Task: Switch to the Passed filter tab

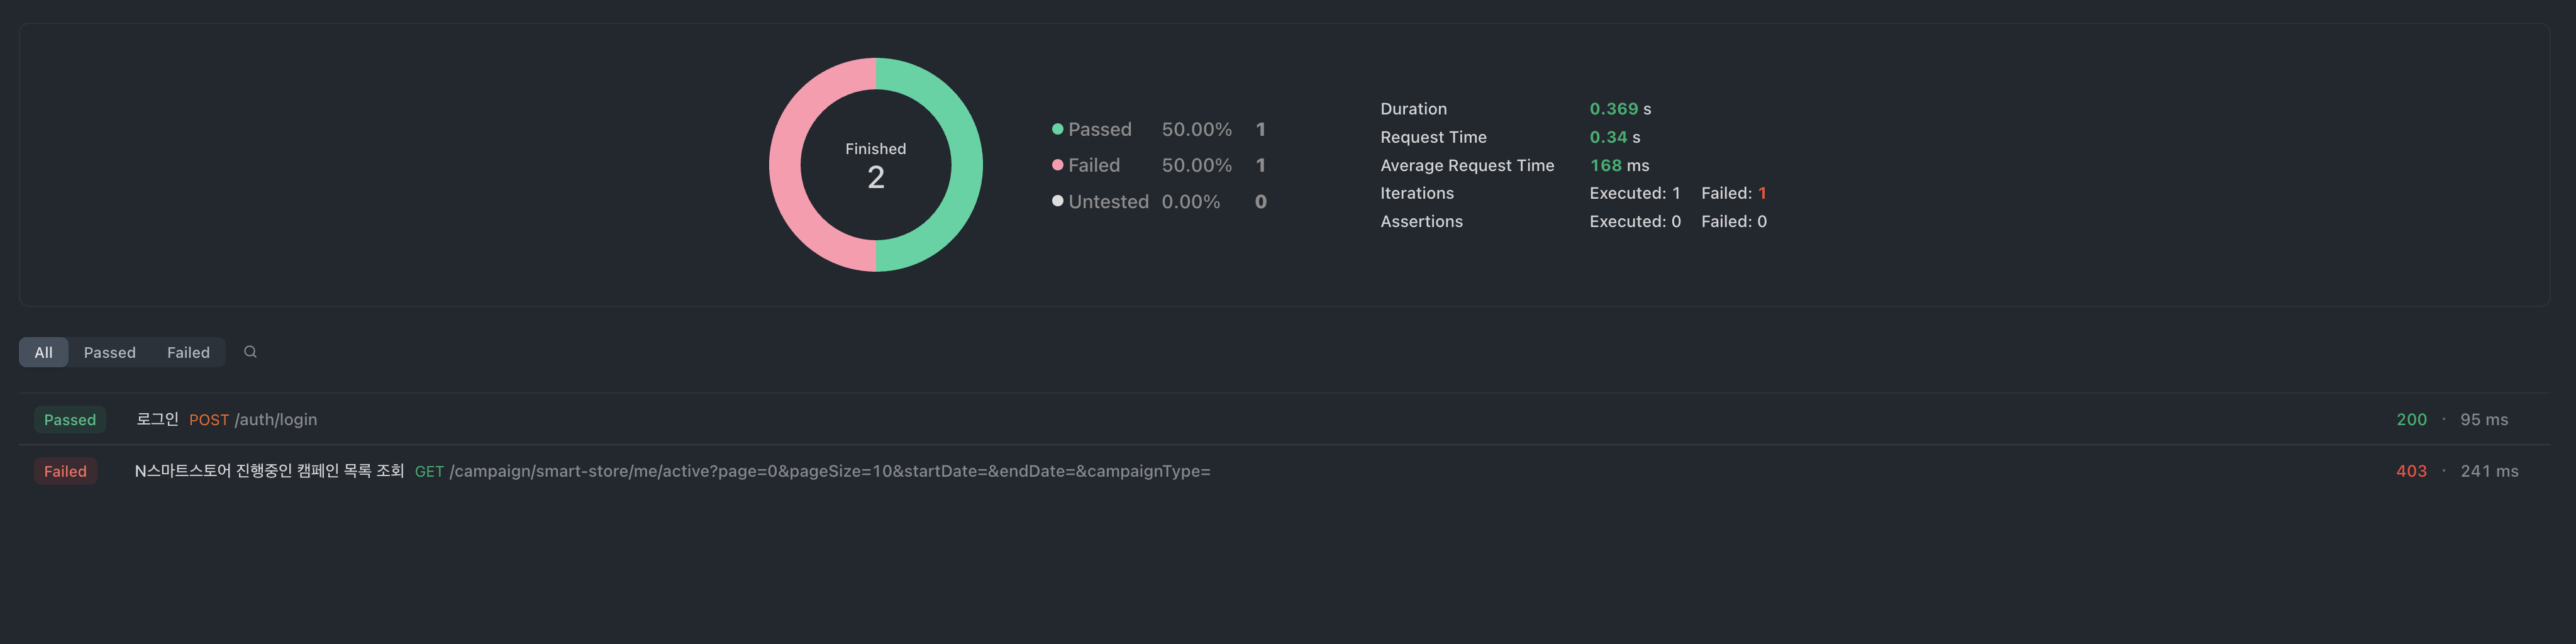Action: pyautogui.click(x=109, y=352)
